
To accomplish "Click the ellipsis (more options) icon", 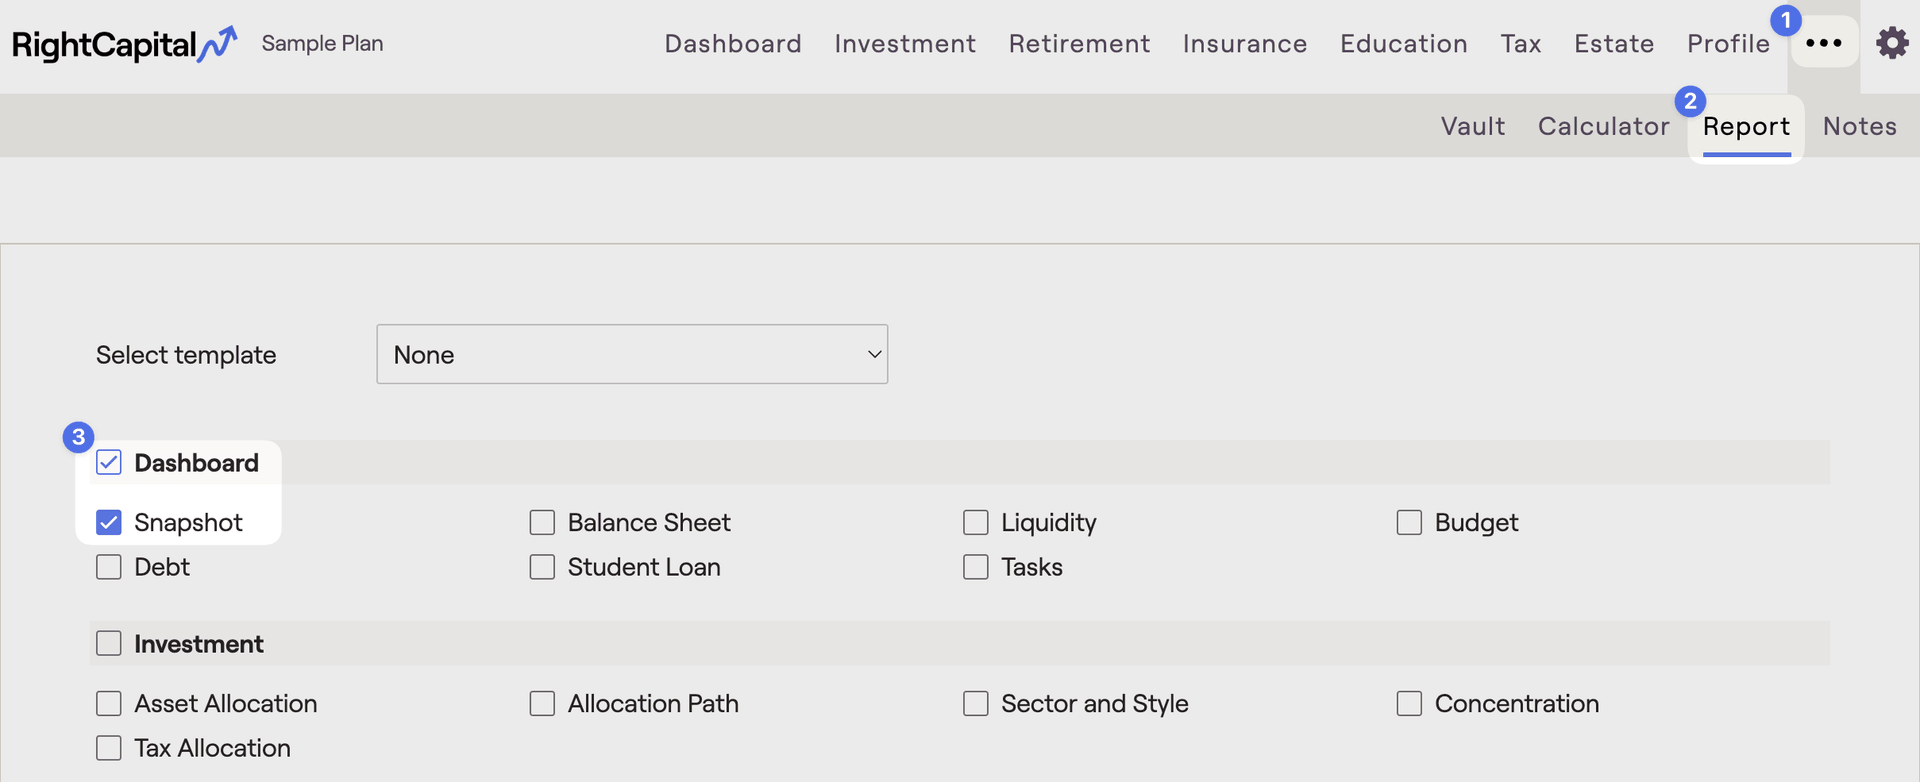I will [x=1825, y=43].
